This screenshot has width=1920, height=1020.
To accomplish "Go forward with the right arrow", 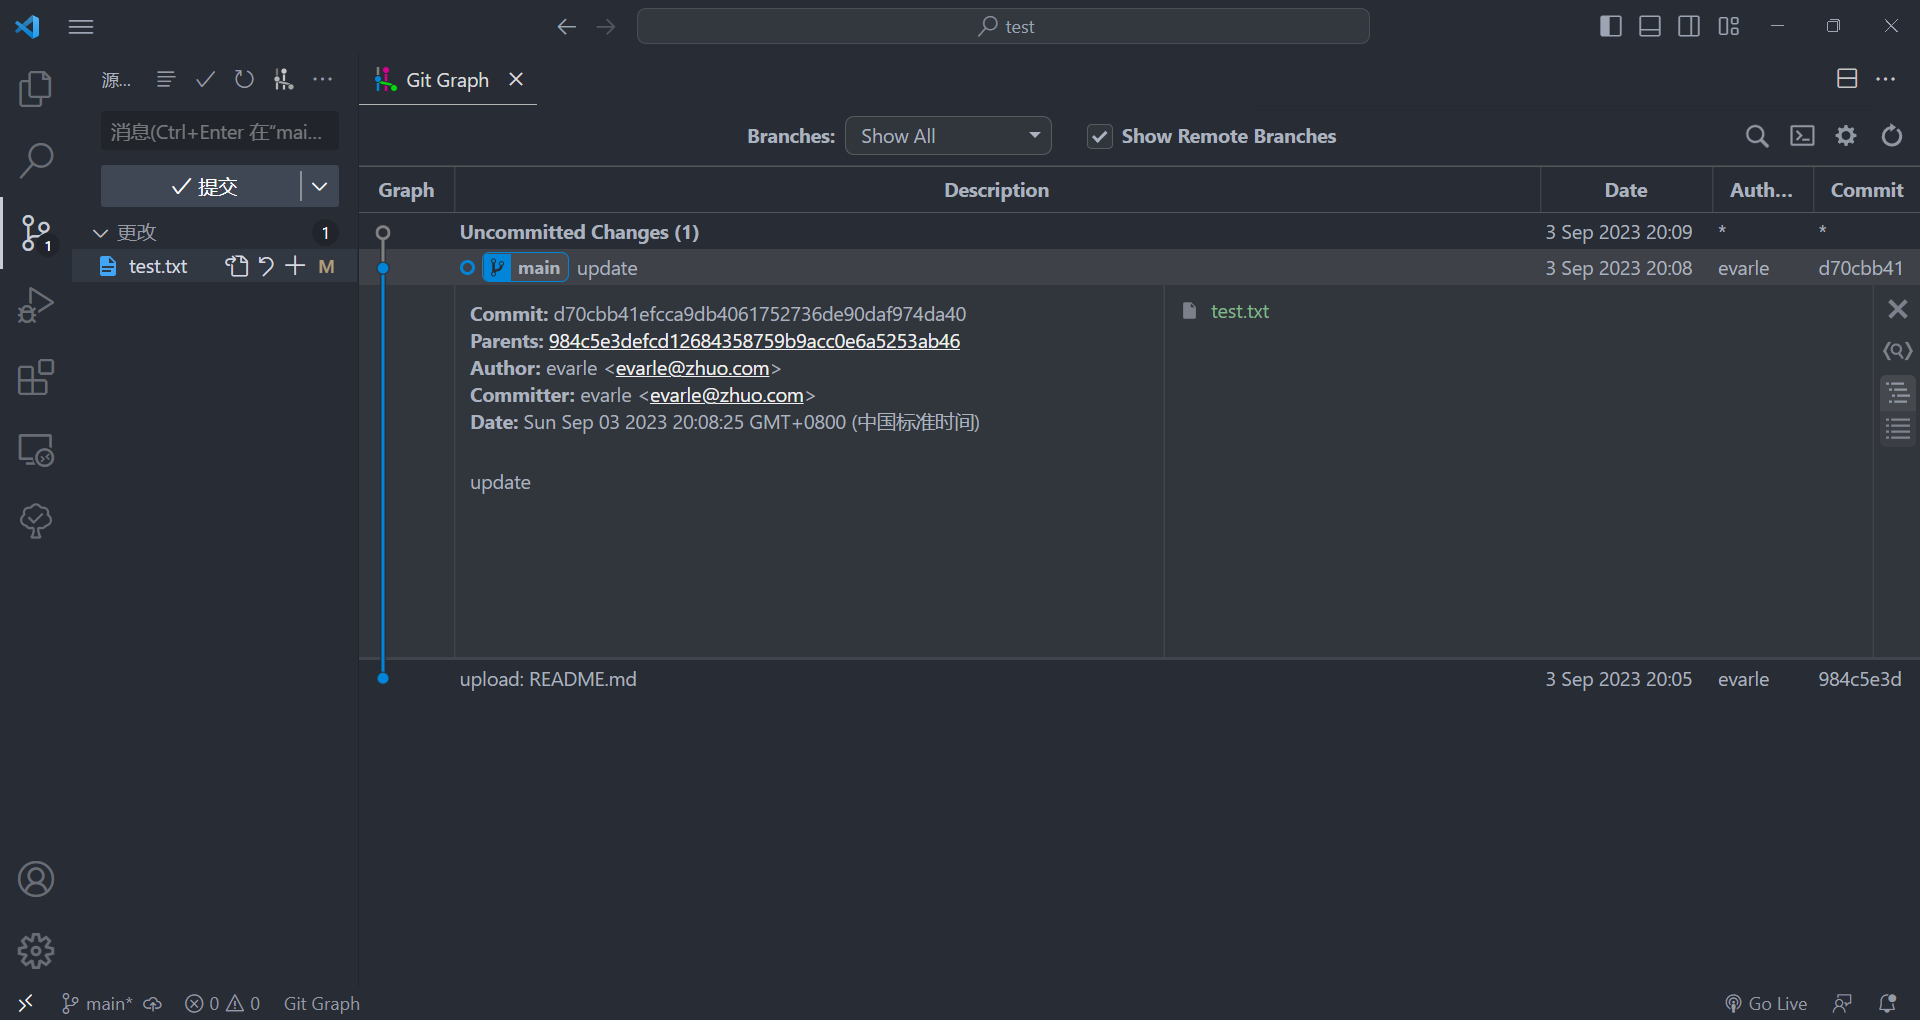I will (606, 27).
